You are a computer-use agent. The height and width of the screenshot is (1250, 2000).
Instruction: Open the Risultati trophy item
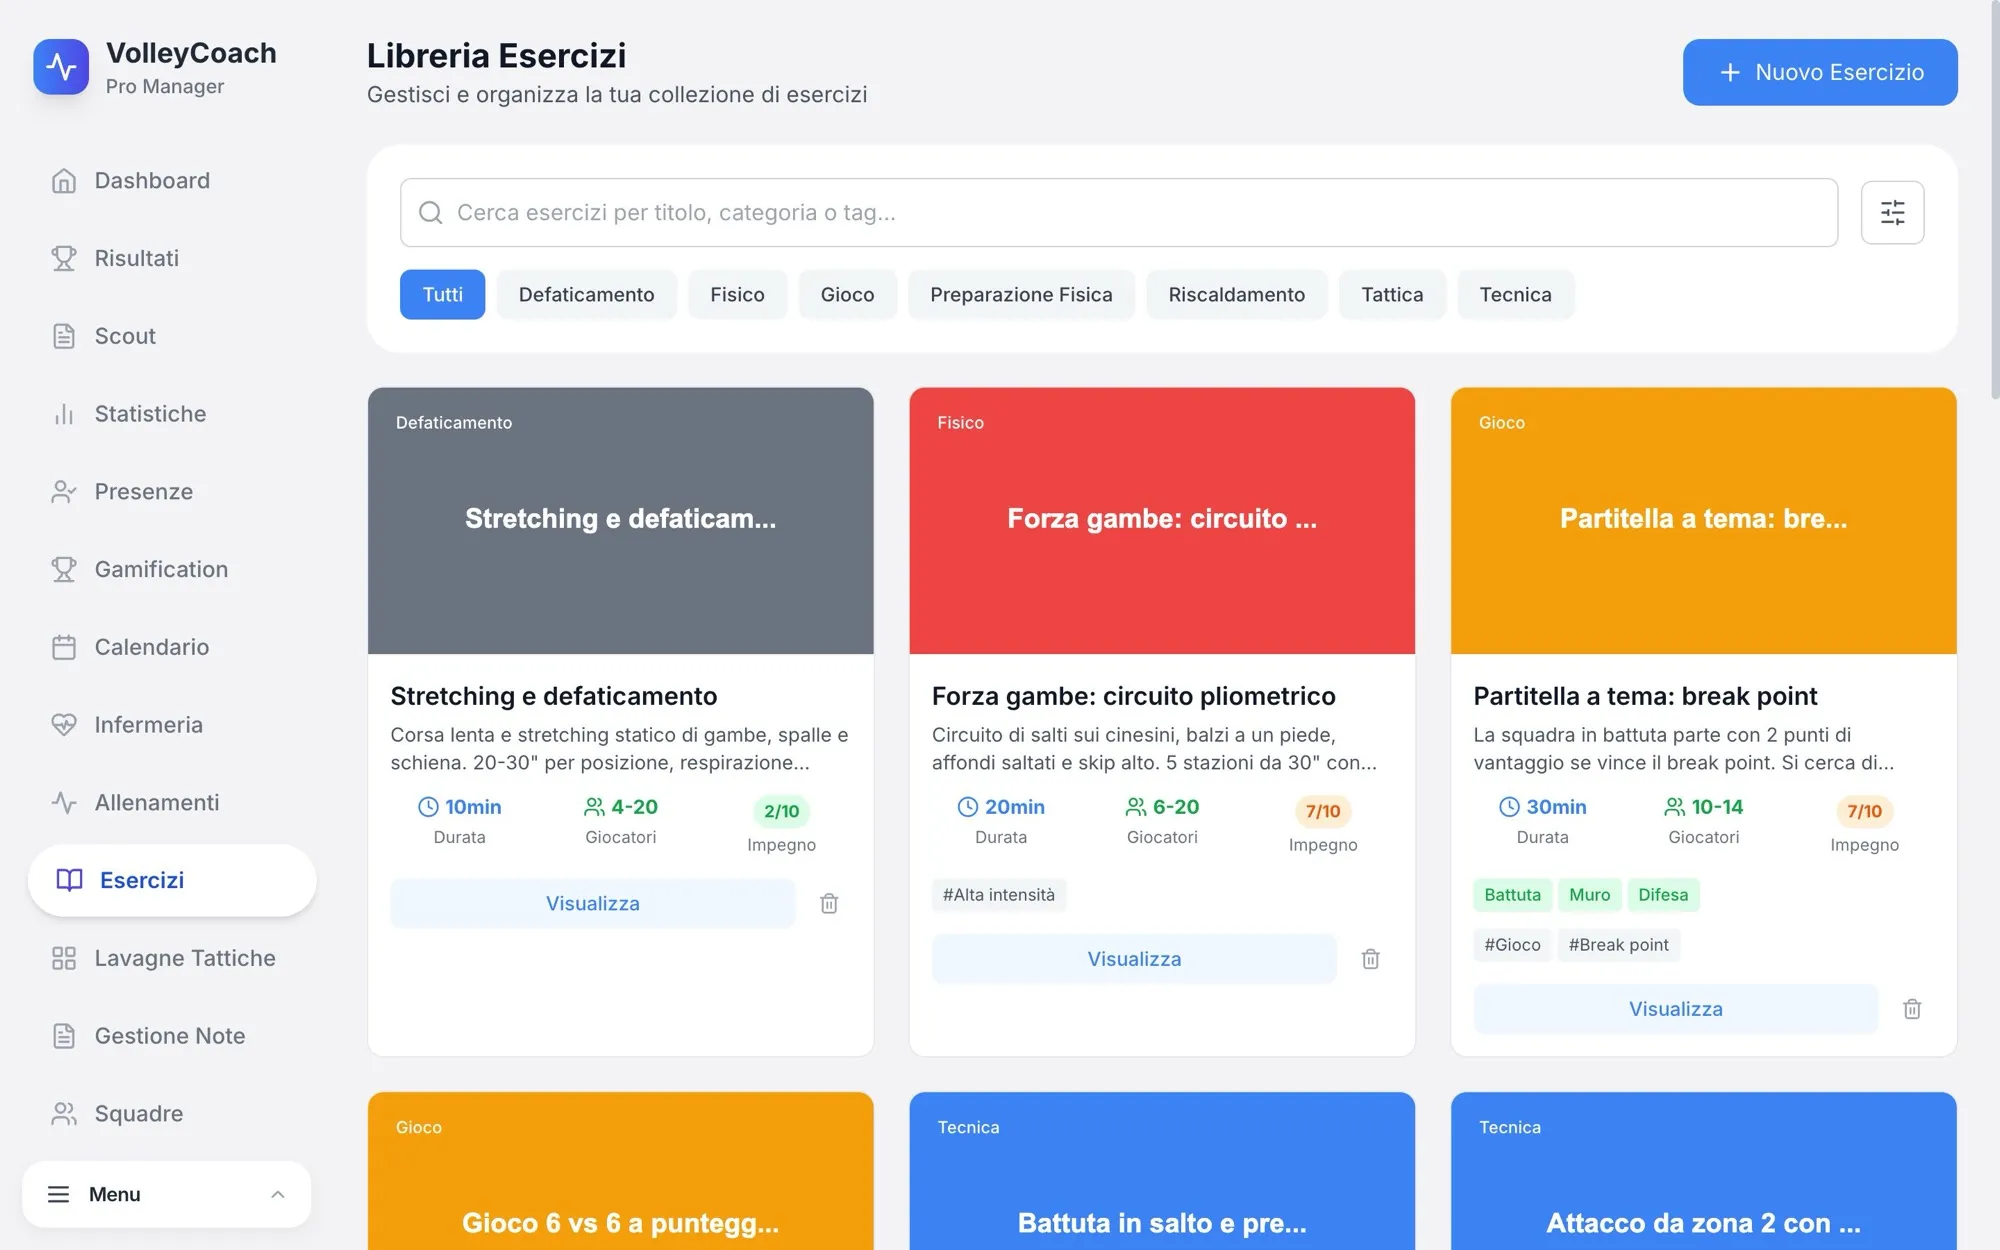tap(172, 258)
